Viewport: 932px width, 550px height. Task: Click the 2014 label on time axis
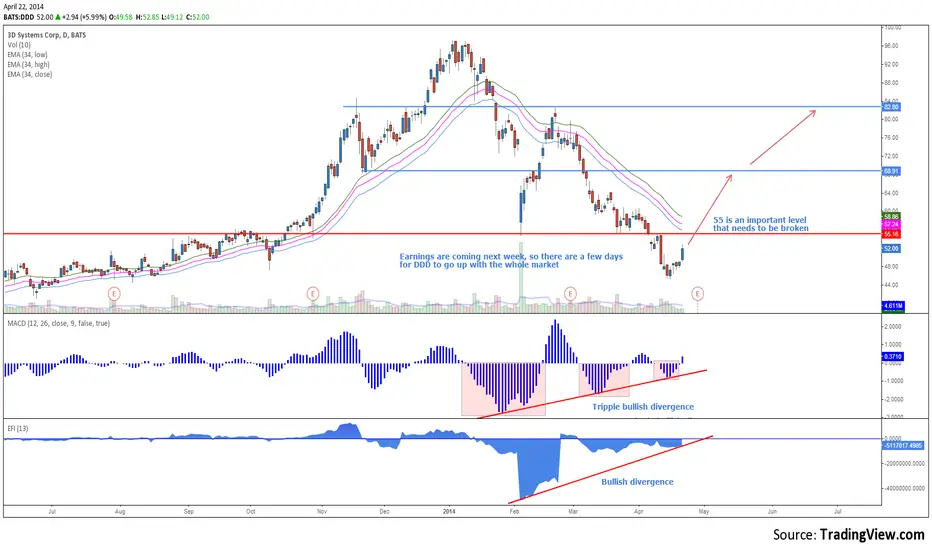pyautogui.click(x=449, y=511)
